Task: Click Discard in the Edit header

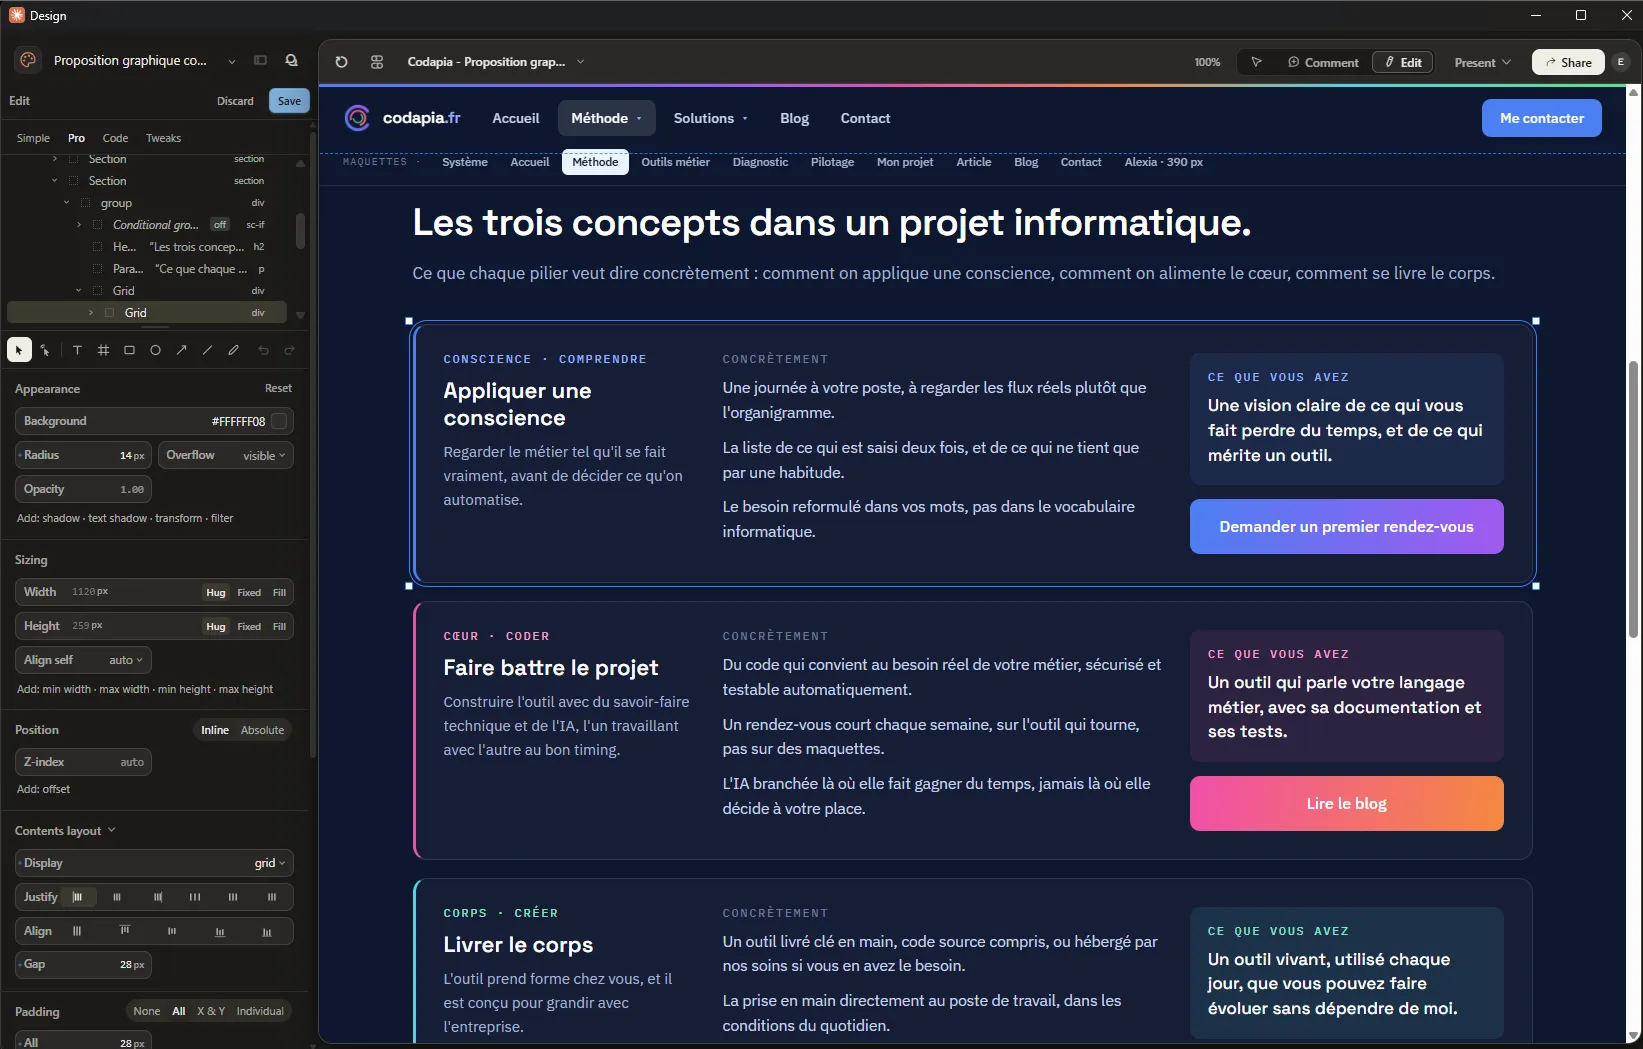Action: (x=235, y=101)
